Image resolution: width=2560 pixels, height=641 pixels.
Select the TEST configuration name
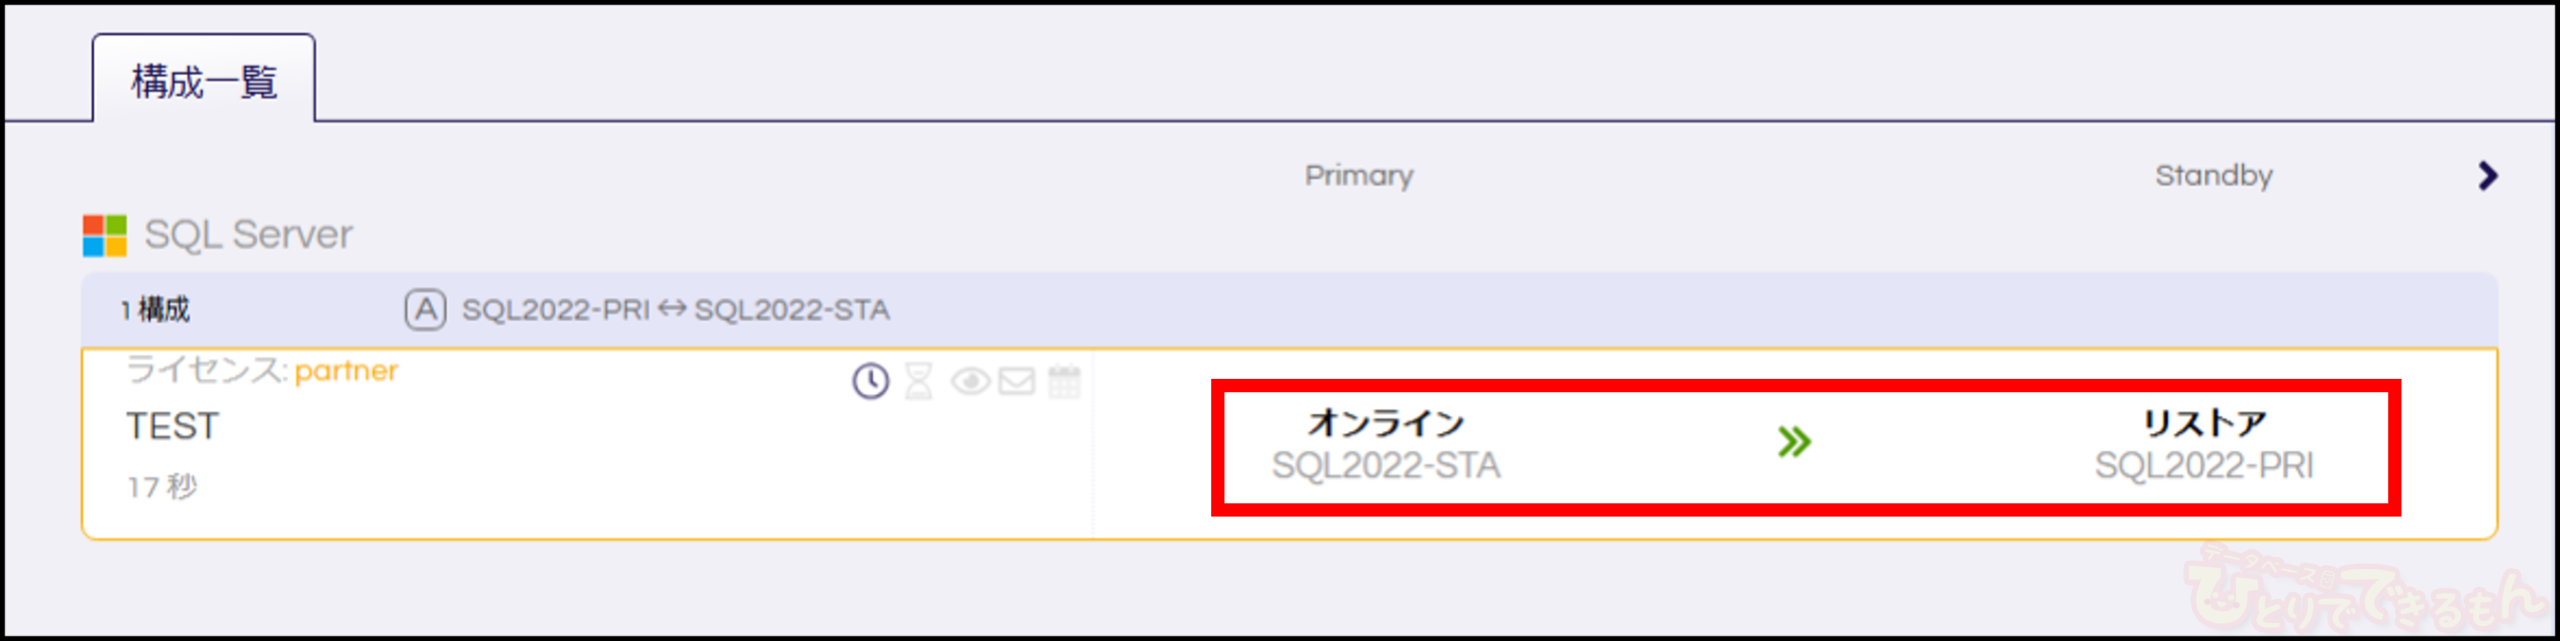172,426
